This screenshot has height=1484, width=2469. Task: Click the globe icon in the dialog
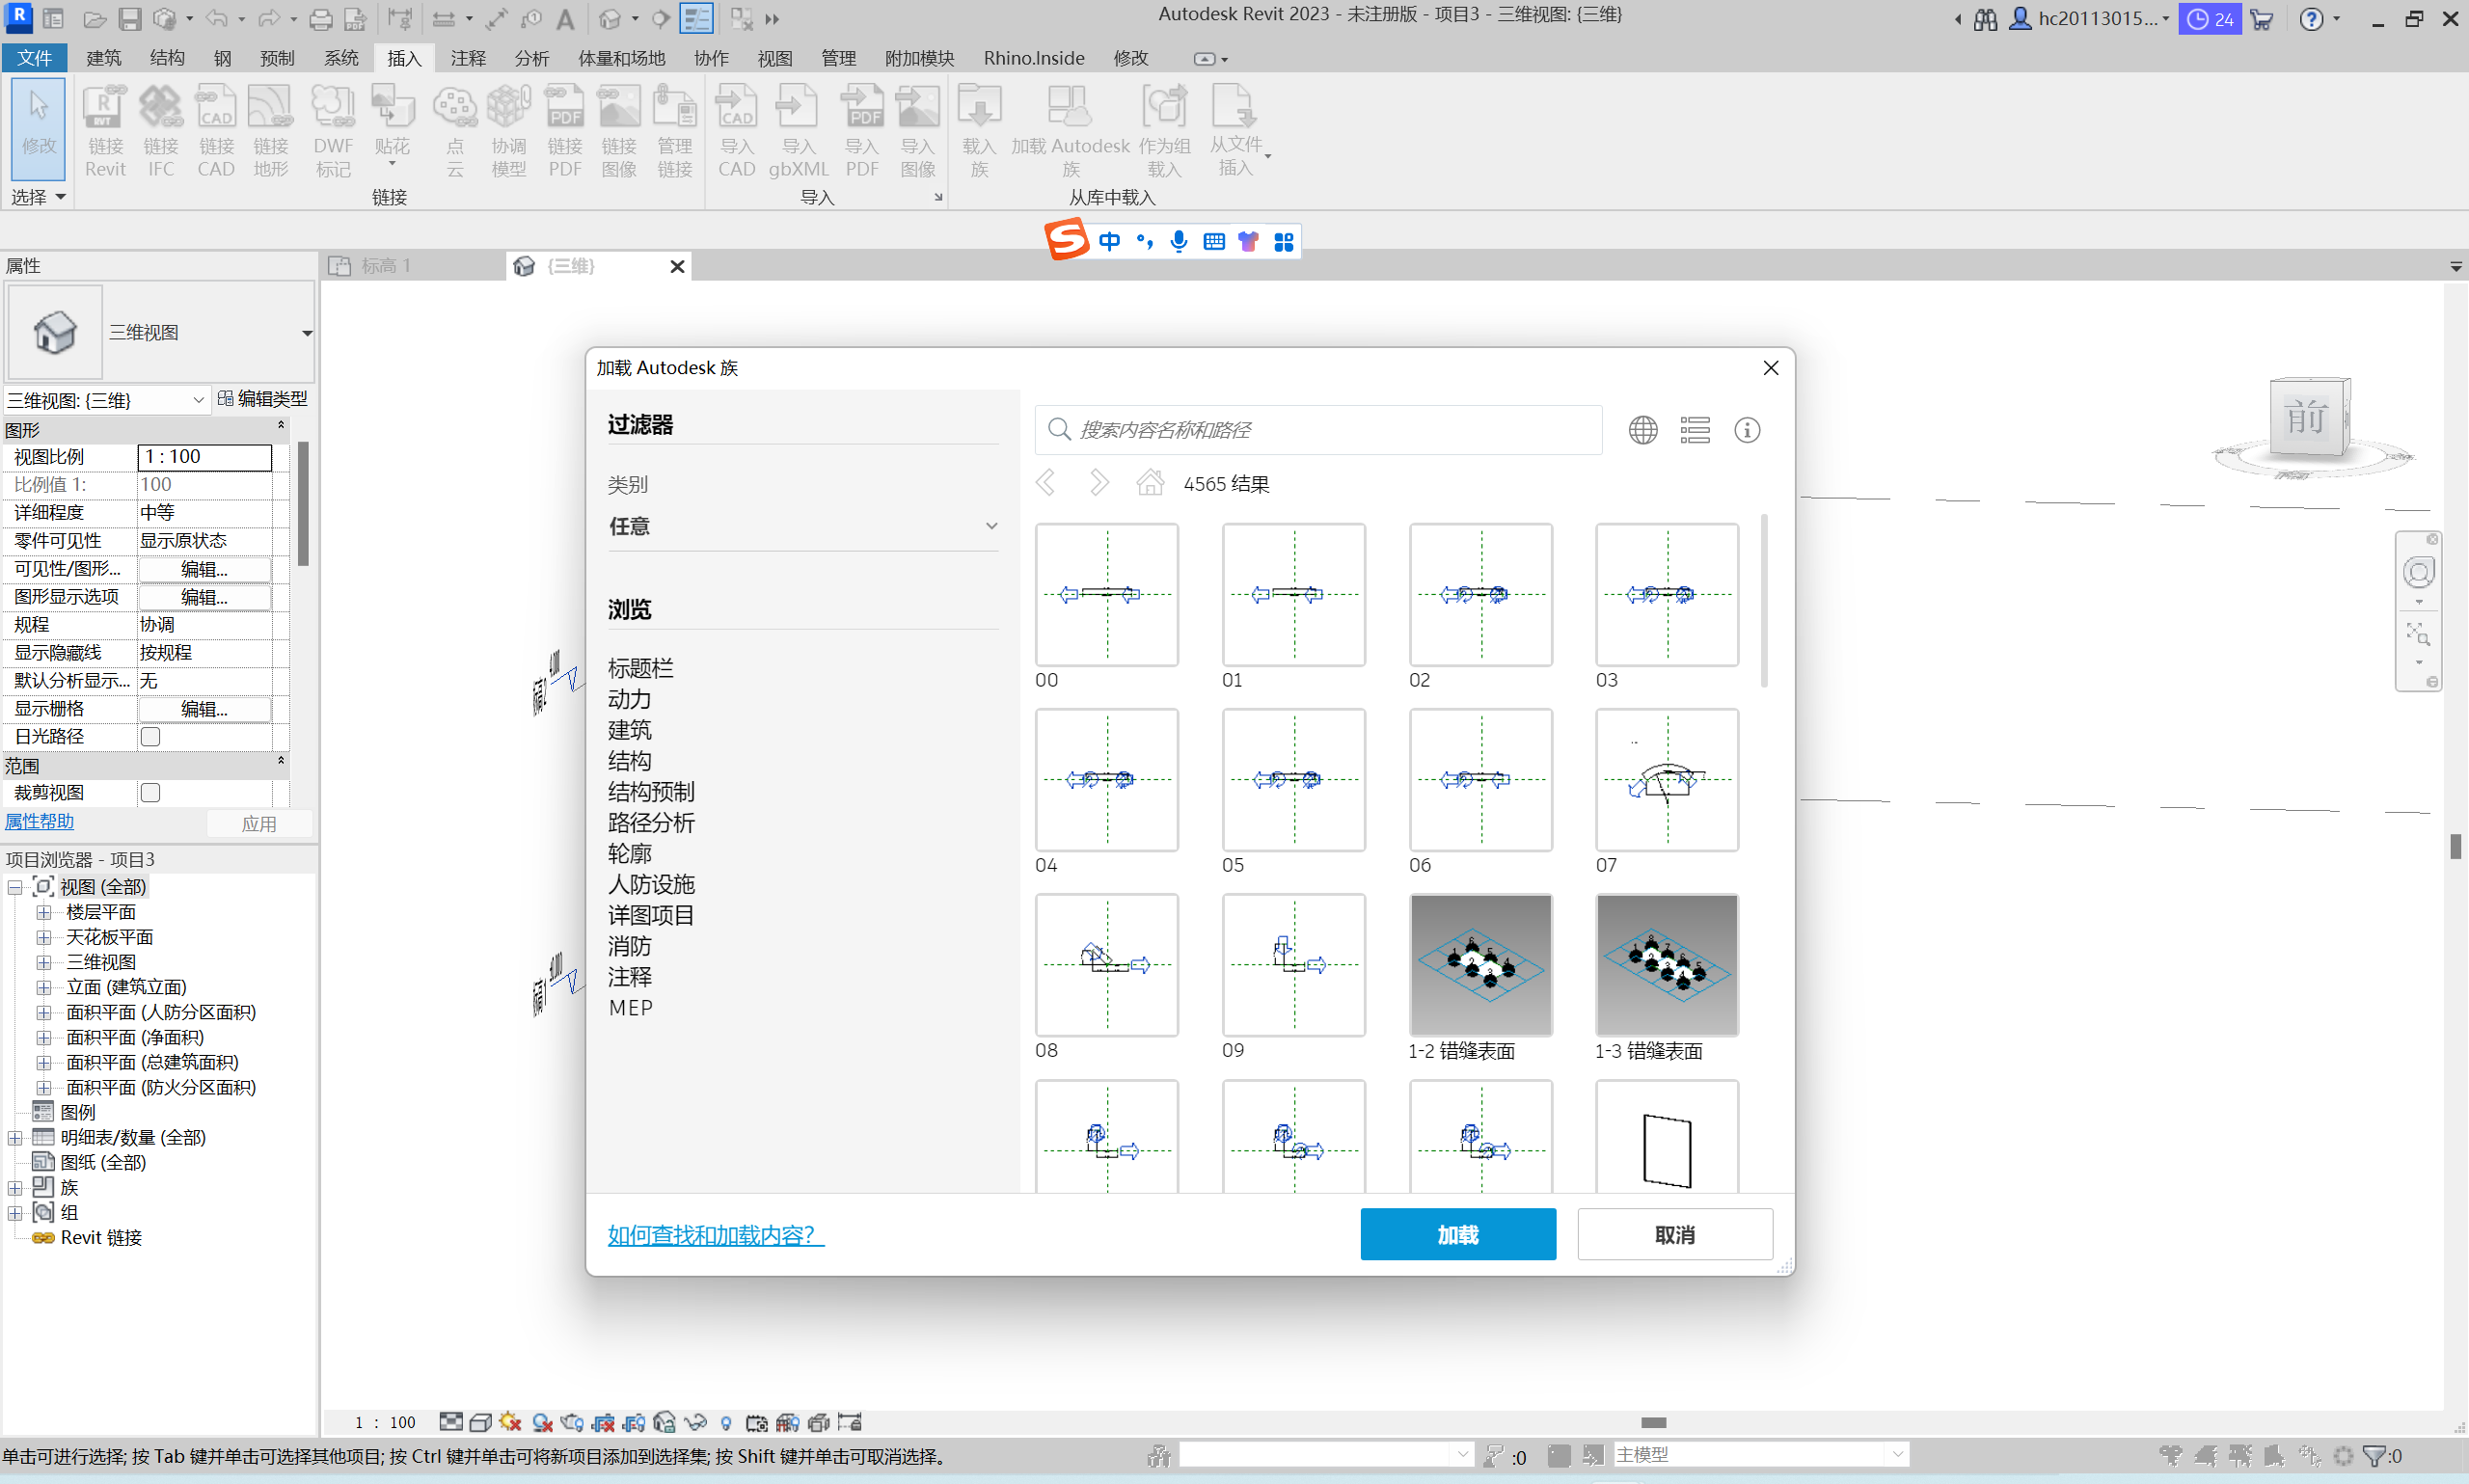point(1642,430)
